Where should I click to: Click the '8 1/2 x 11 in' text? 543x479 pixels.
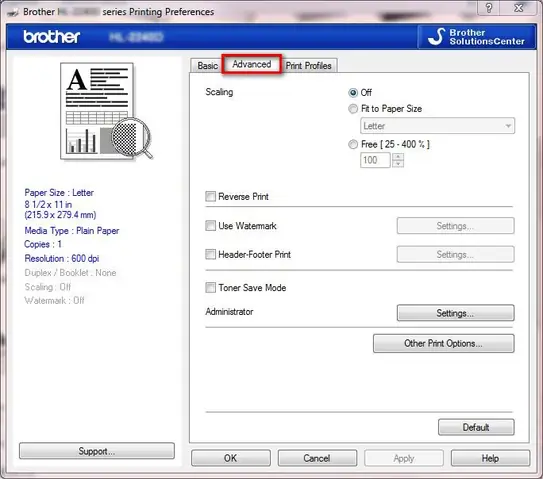[48, 204]
